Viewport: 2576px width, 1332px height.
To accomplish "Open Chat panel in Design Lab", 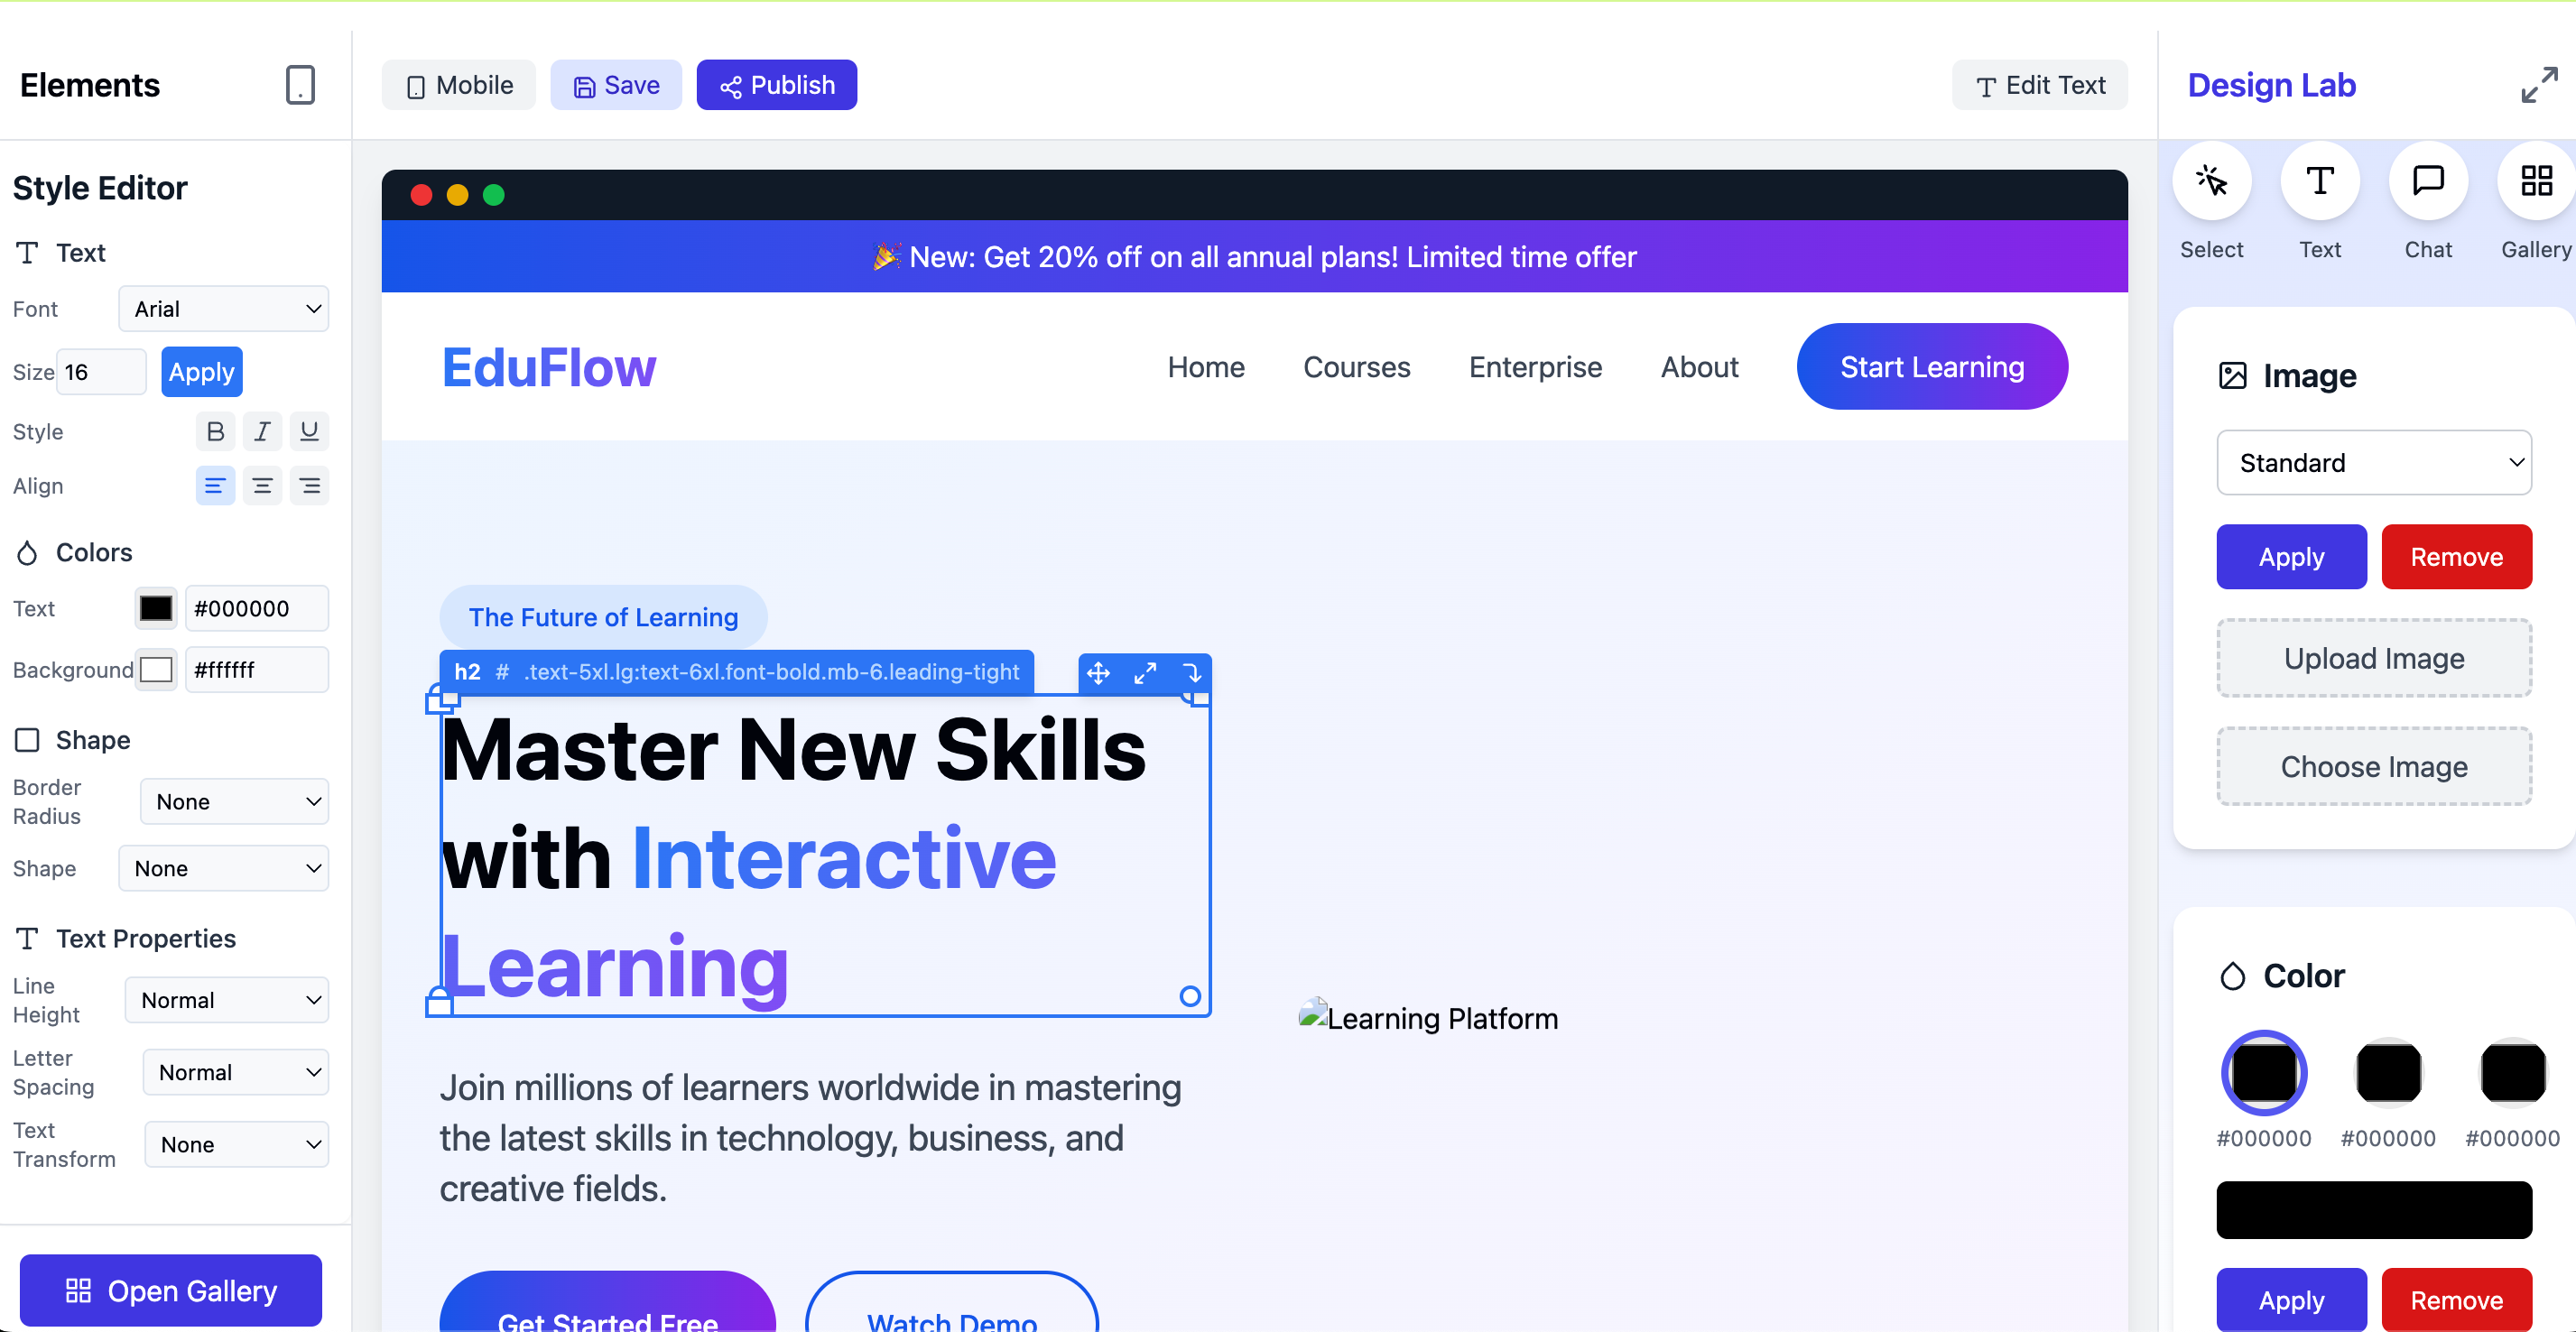I will point(2428,183).
